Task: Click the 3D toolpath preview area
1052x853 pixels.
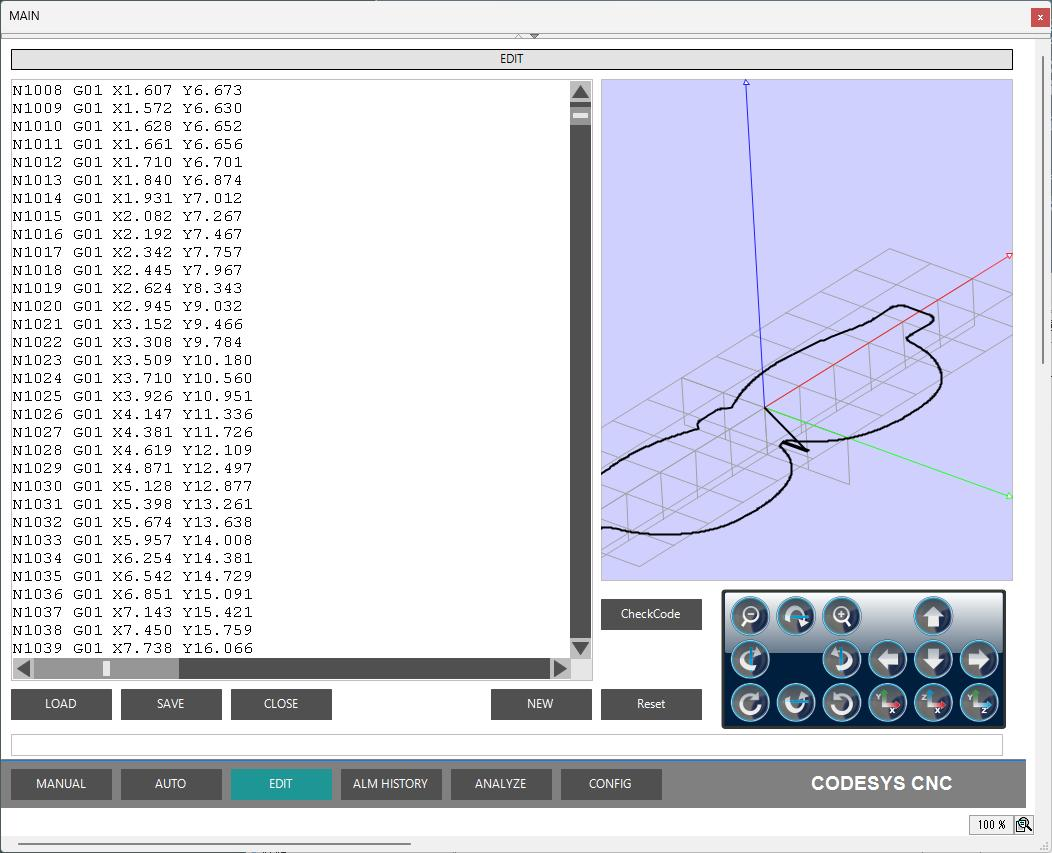Action: click(806, 330)
